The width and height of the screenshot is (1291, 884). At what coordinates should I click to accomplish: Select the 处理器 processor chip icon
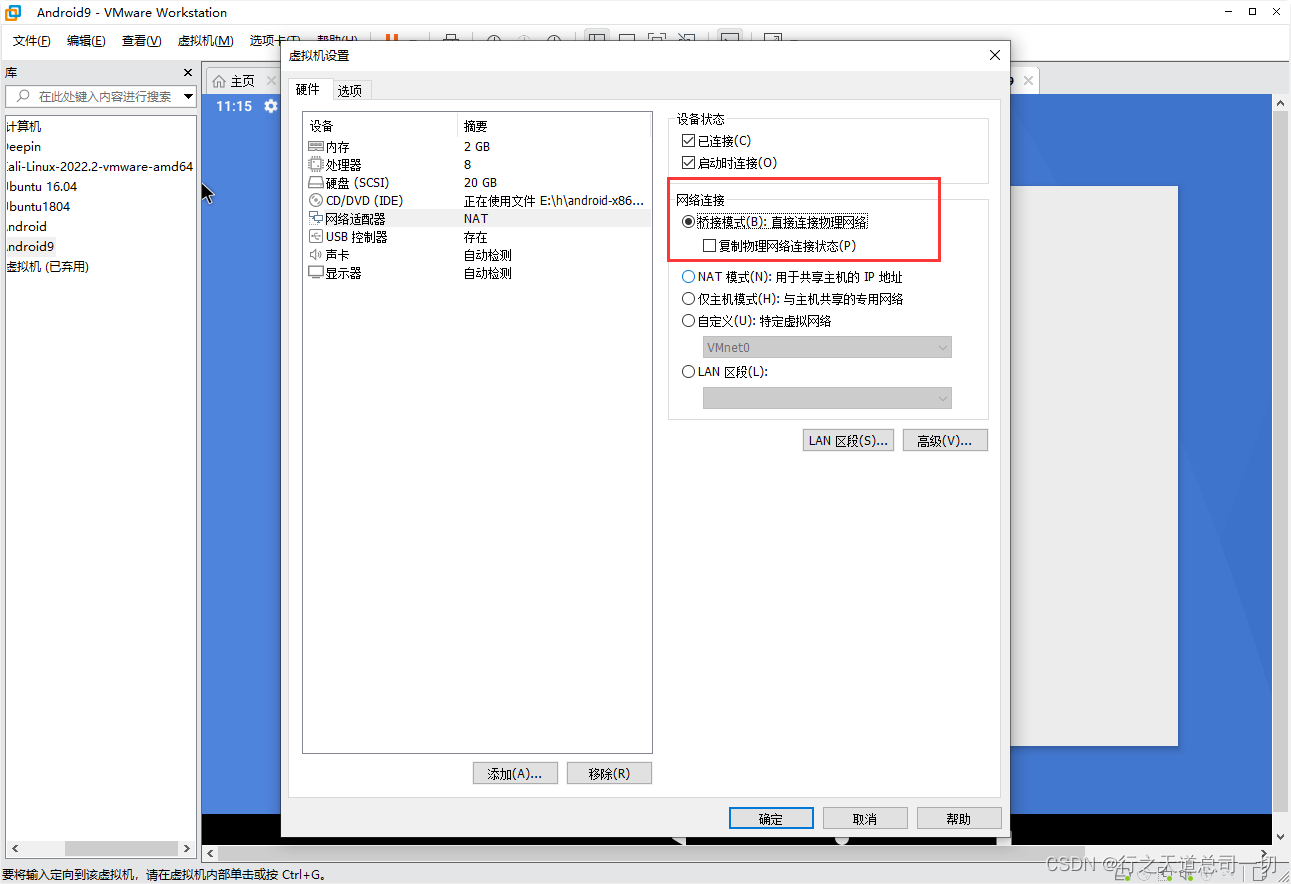coord(316,165)
